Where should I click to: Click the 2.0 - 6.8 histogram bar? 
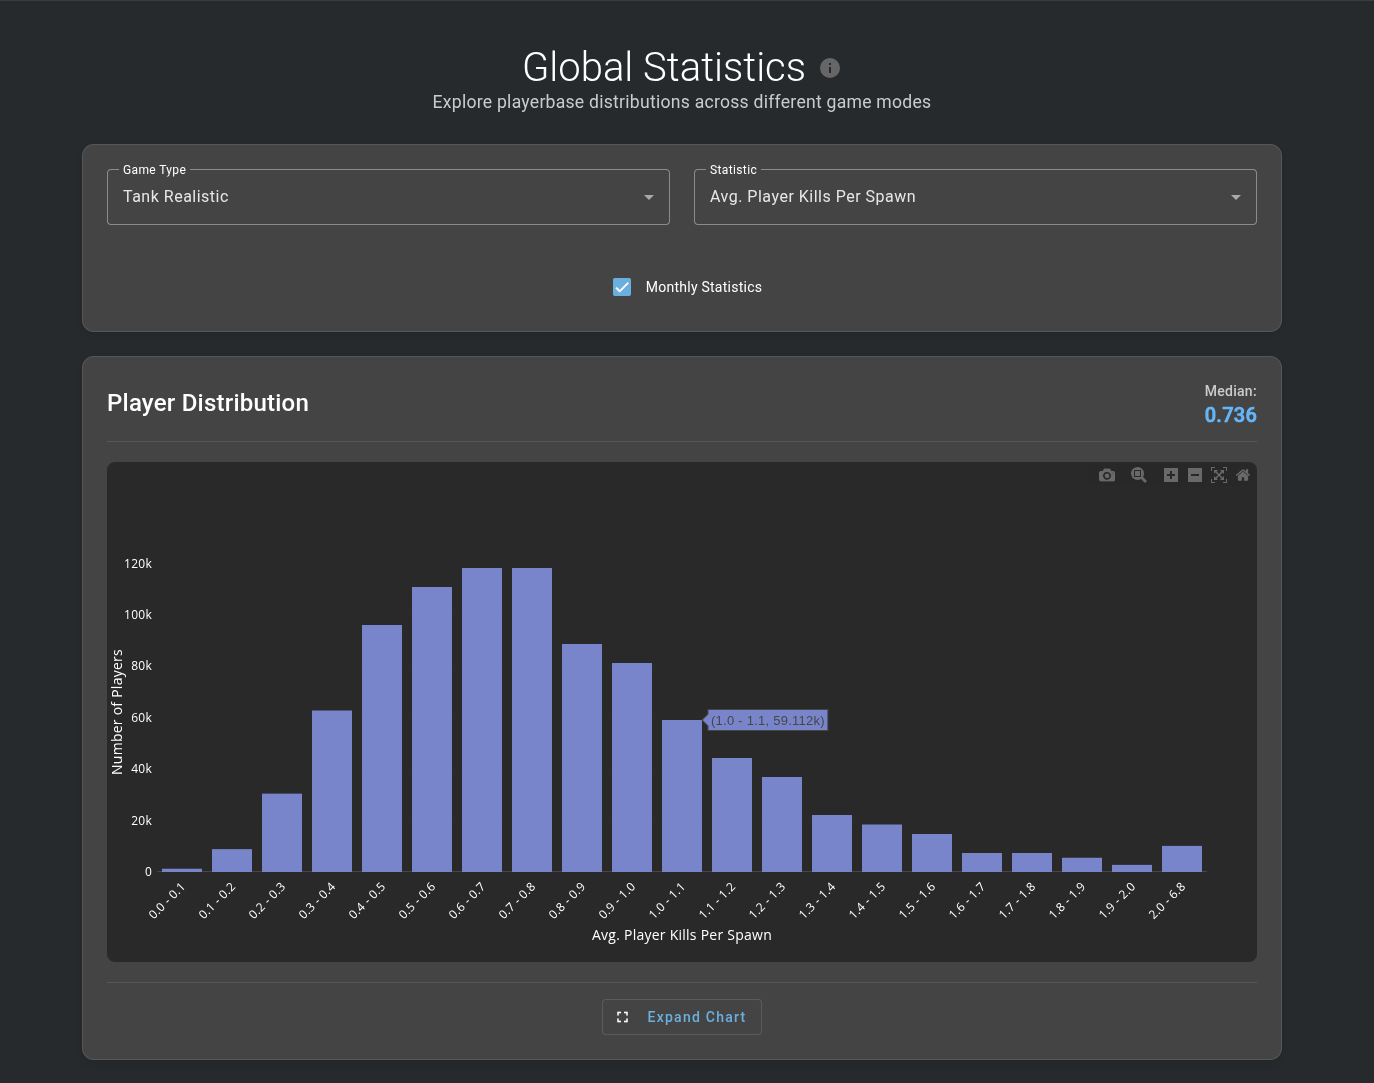click(x=1182, y=859)
